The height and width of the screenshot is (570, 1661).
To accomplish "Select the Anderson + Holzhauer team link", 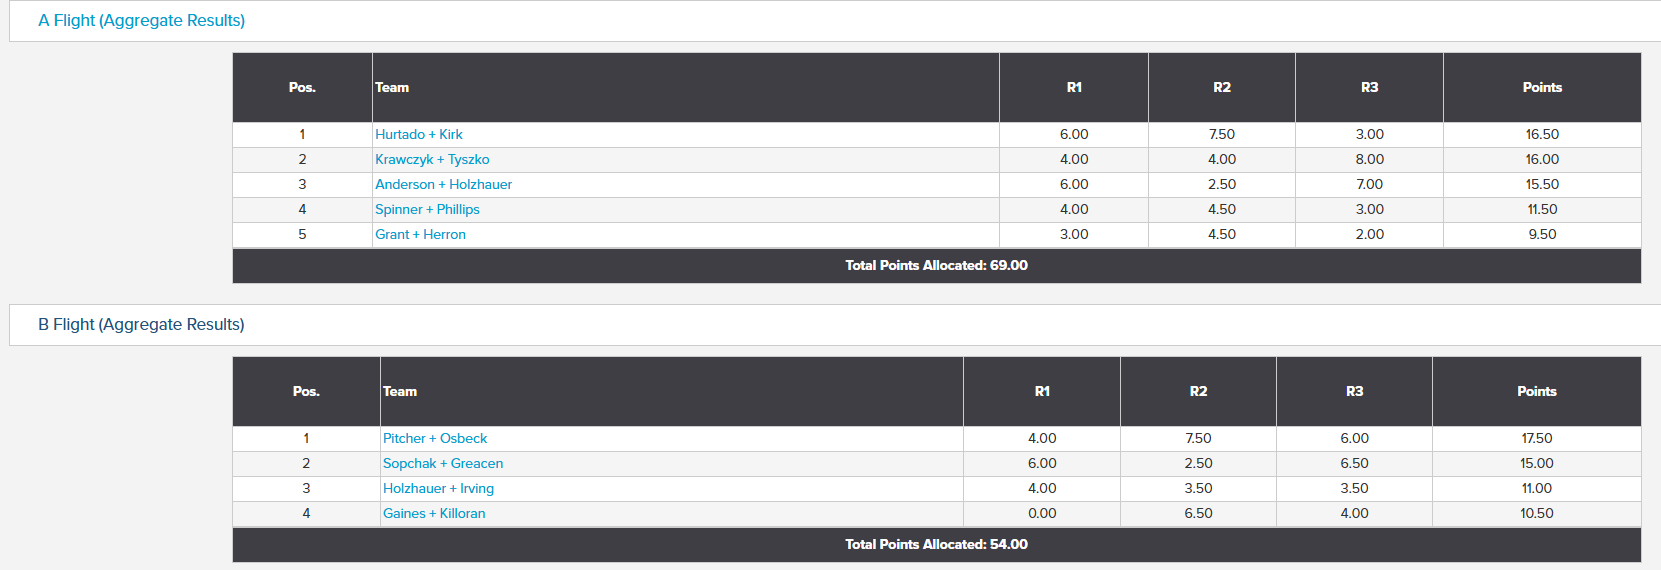I will coord(443,184).
